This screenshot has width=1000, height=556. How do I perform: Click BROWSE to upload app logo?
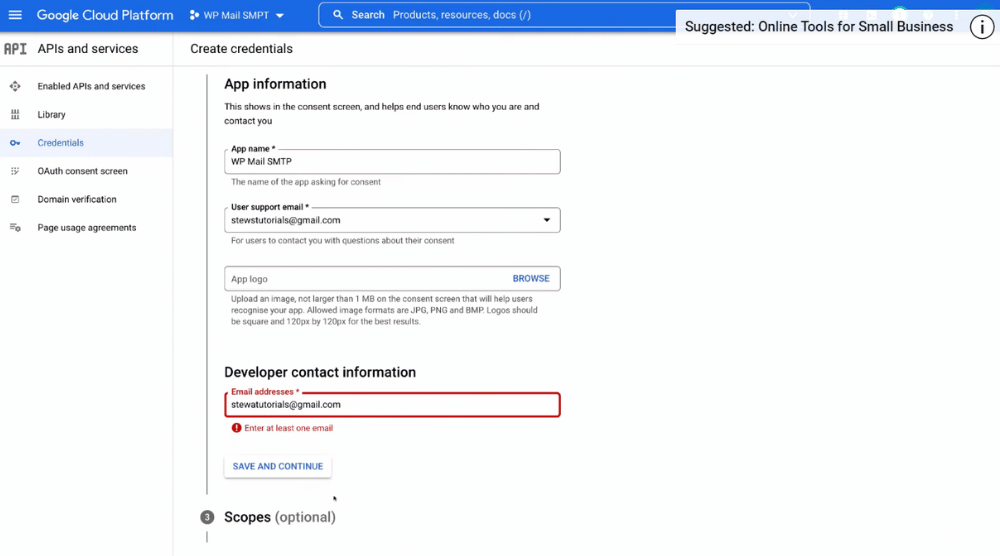[531, 279]
